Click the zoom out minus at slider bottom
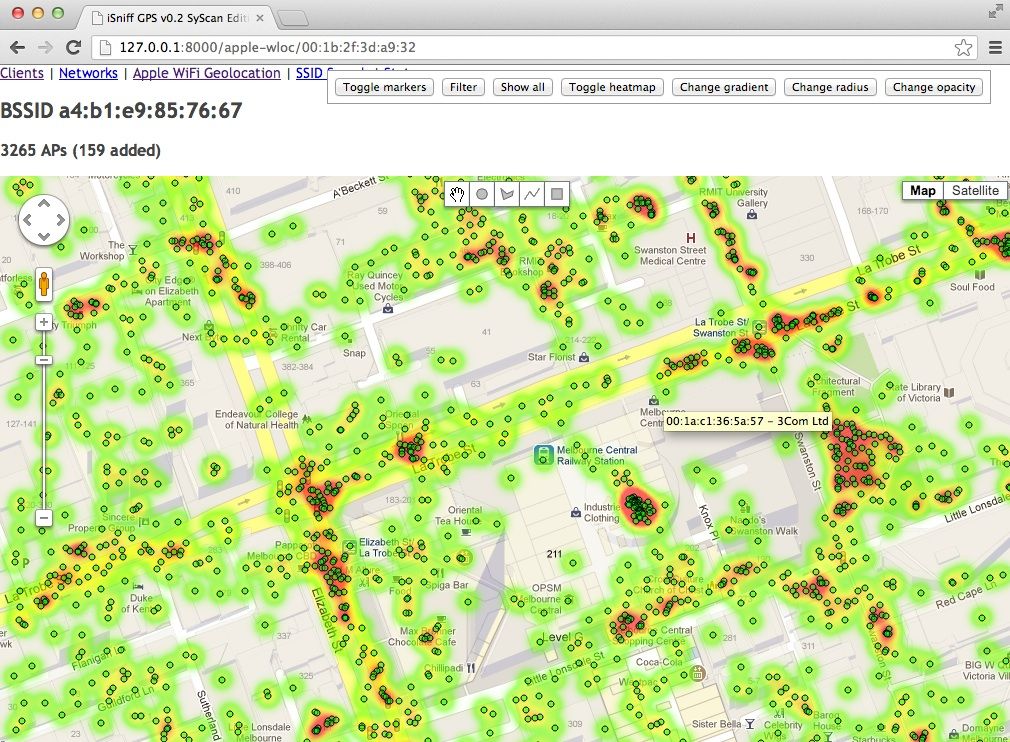The image size is (1010, 742). click(44, 518)
